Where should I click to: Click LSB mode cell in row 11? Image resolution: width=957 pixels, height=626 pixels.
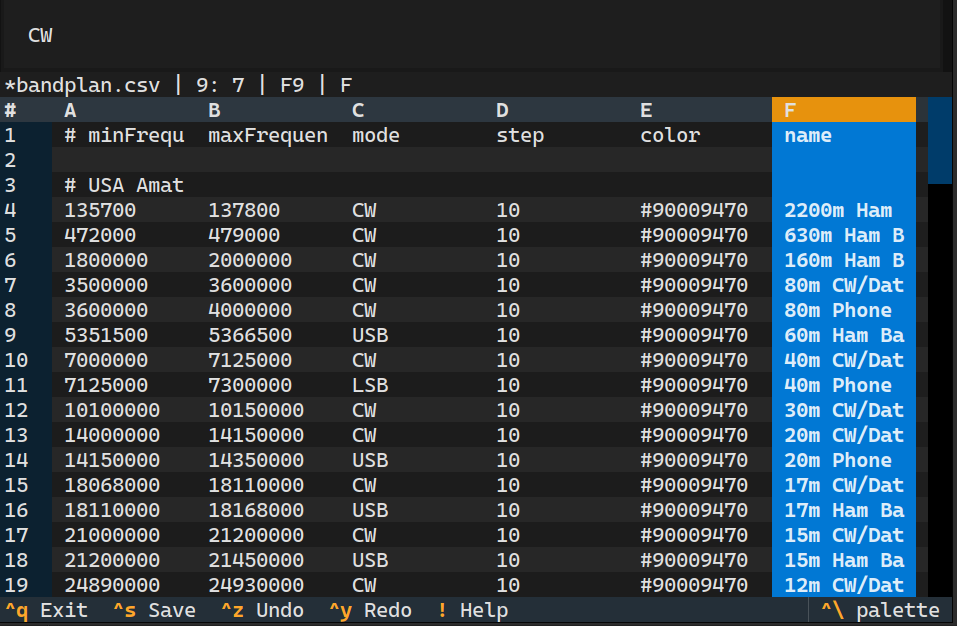[x=411, y=385]
